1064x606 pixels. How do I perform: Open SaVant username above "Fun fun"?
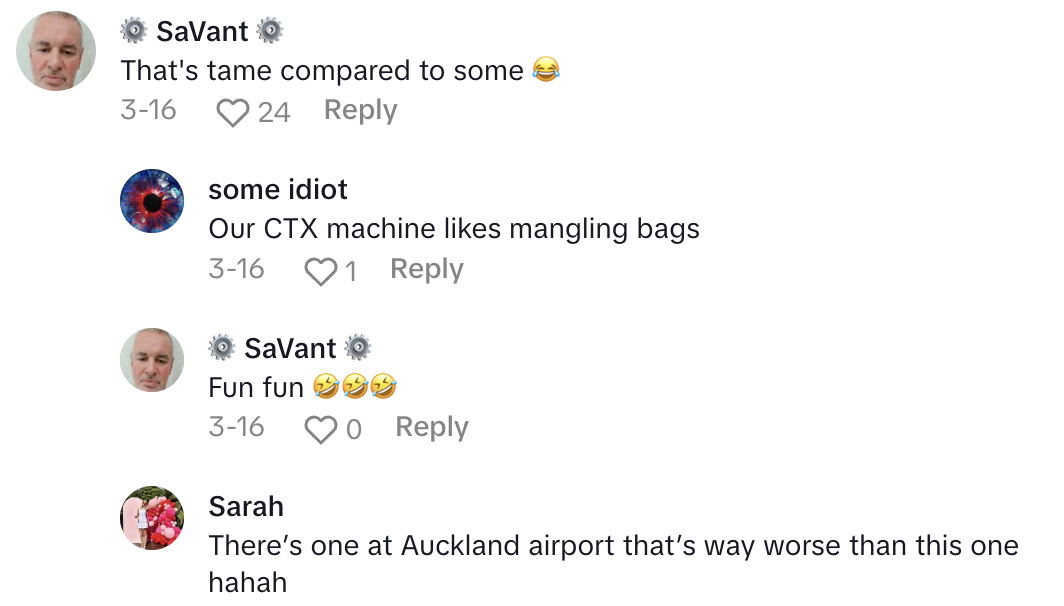(290, 348)
